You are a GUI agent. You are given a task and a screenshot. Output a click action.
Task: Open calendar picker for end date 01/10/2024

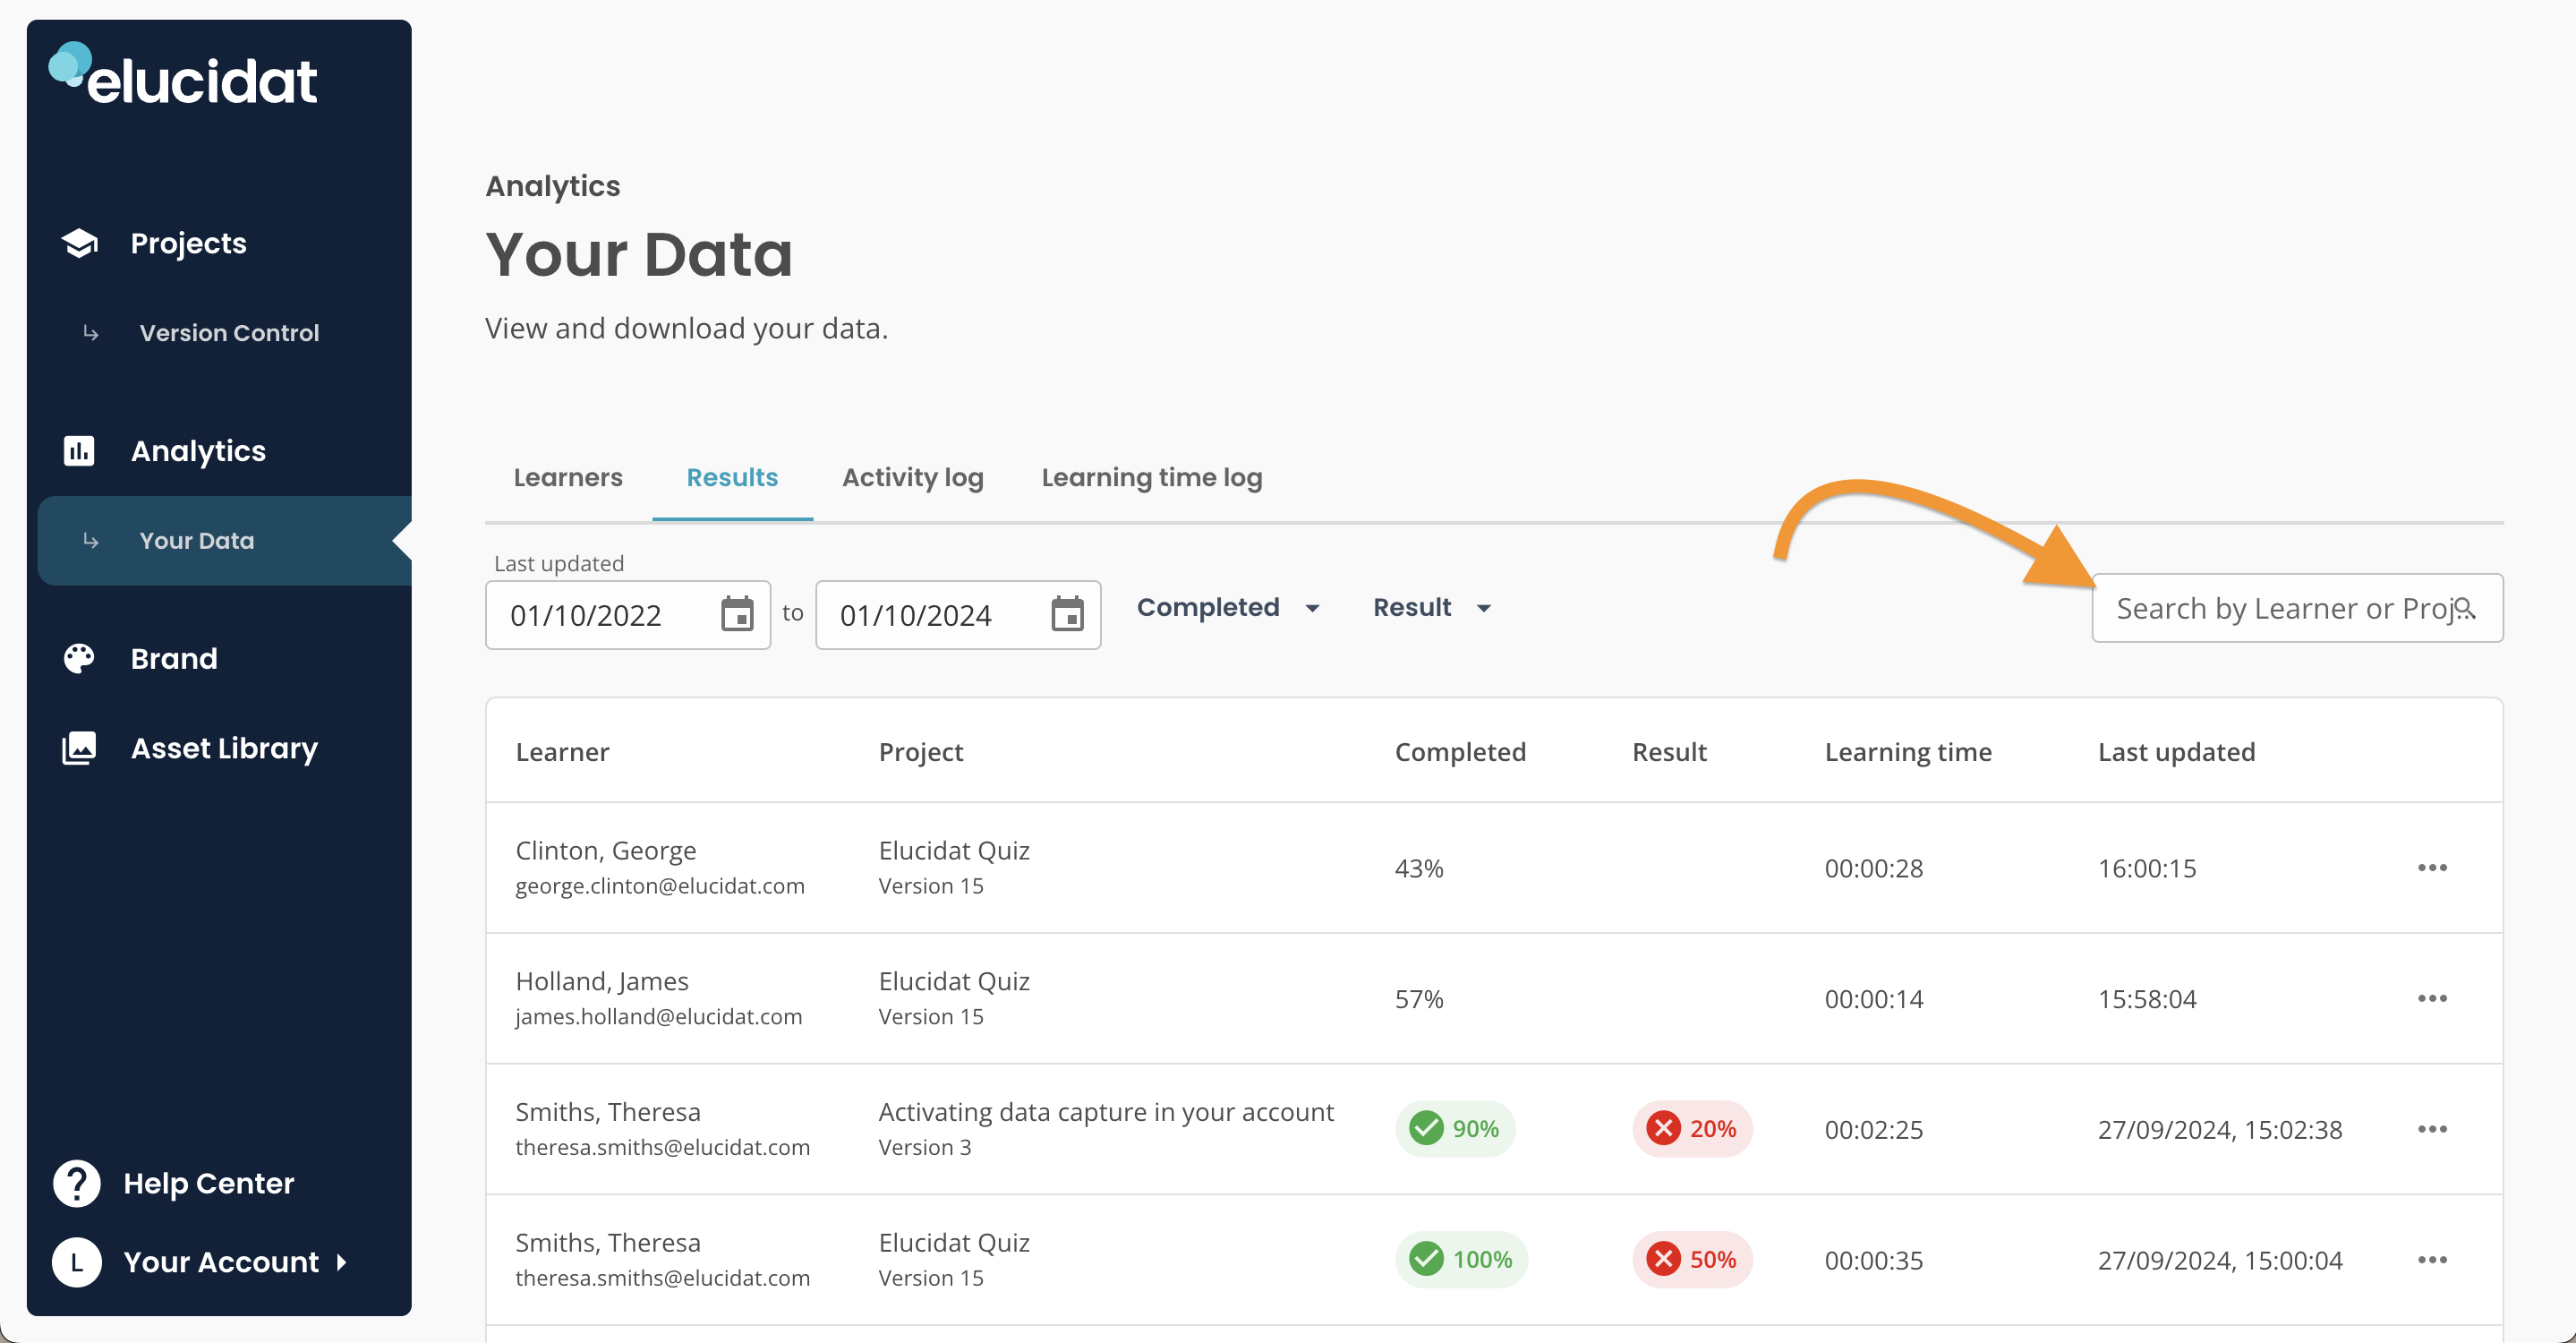point(1067,614)
